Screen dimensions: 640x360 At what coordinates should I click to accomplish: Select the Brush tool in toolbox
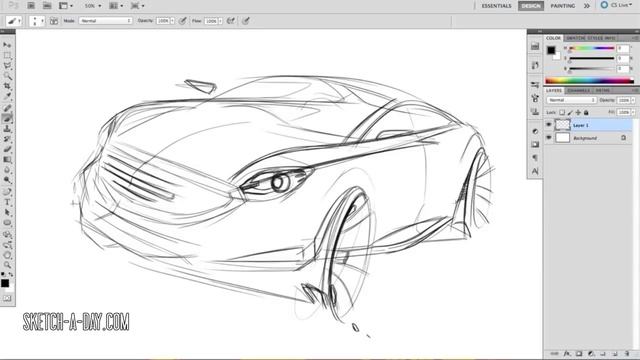[x=7, y=118]
